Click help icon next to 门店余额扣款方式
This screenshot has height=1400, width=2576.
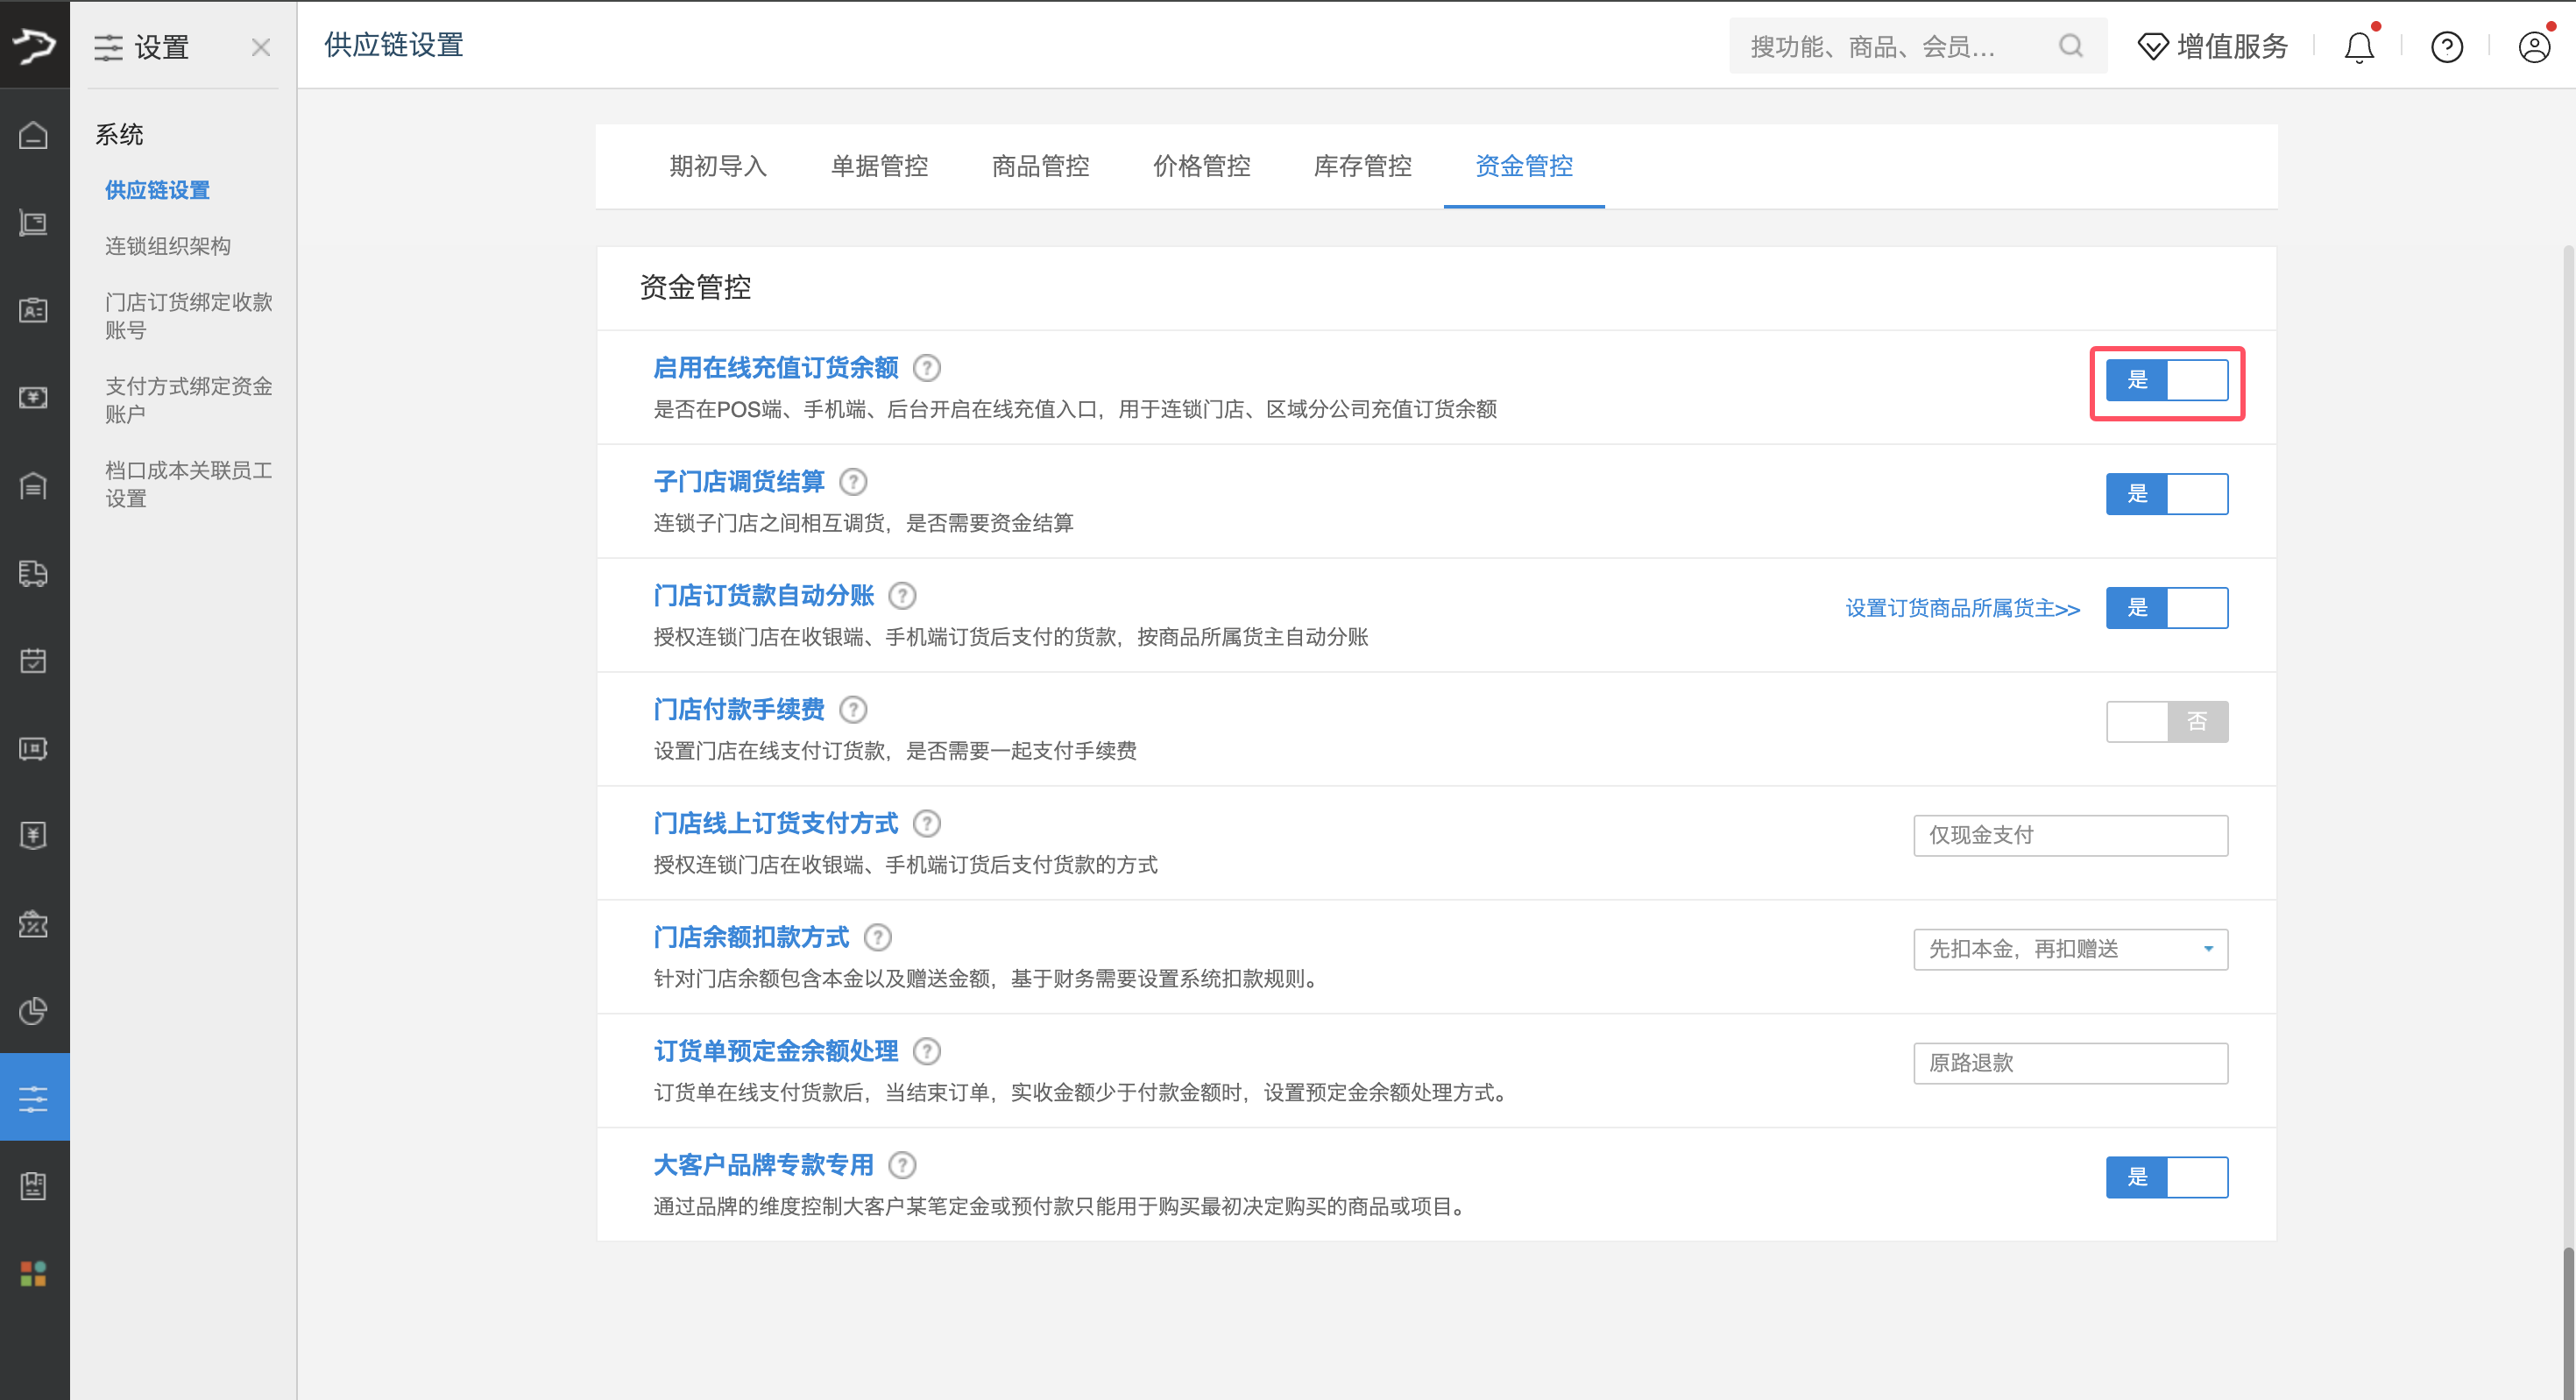pos(878,938)
